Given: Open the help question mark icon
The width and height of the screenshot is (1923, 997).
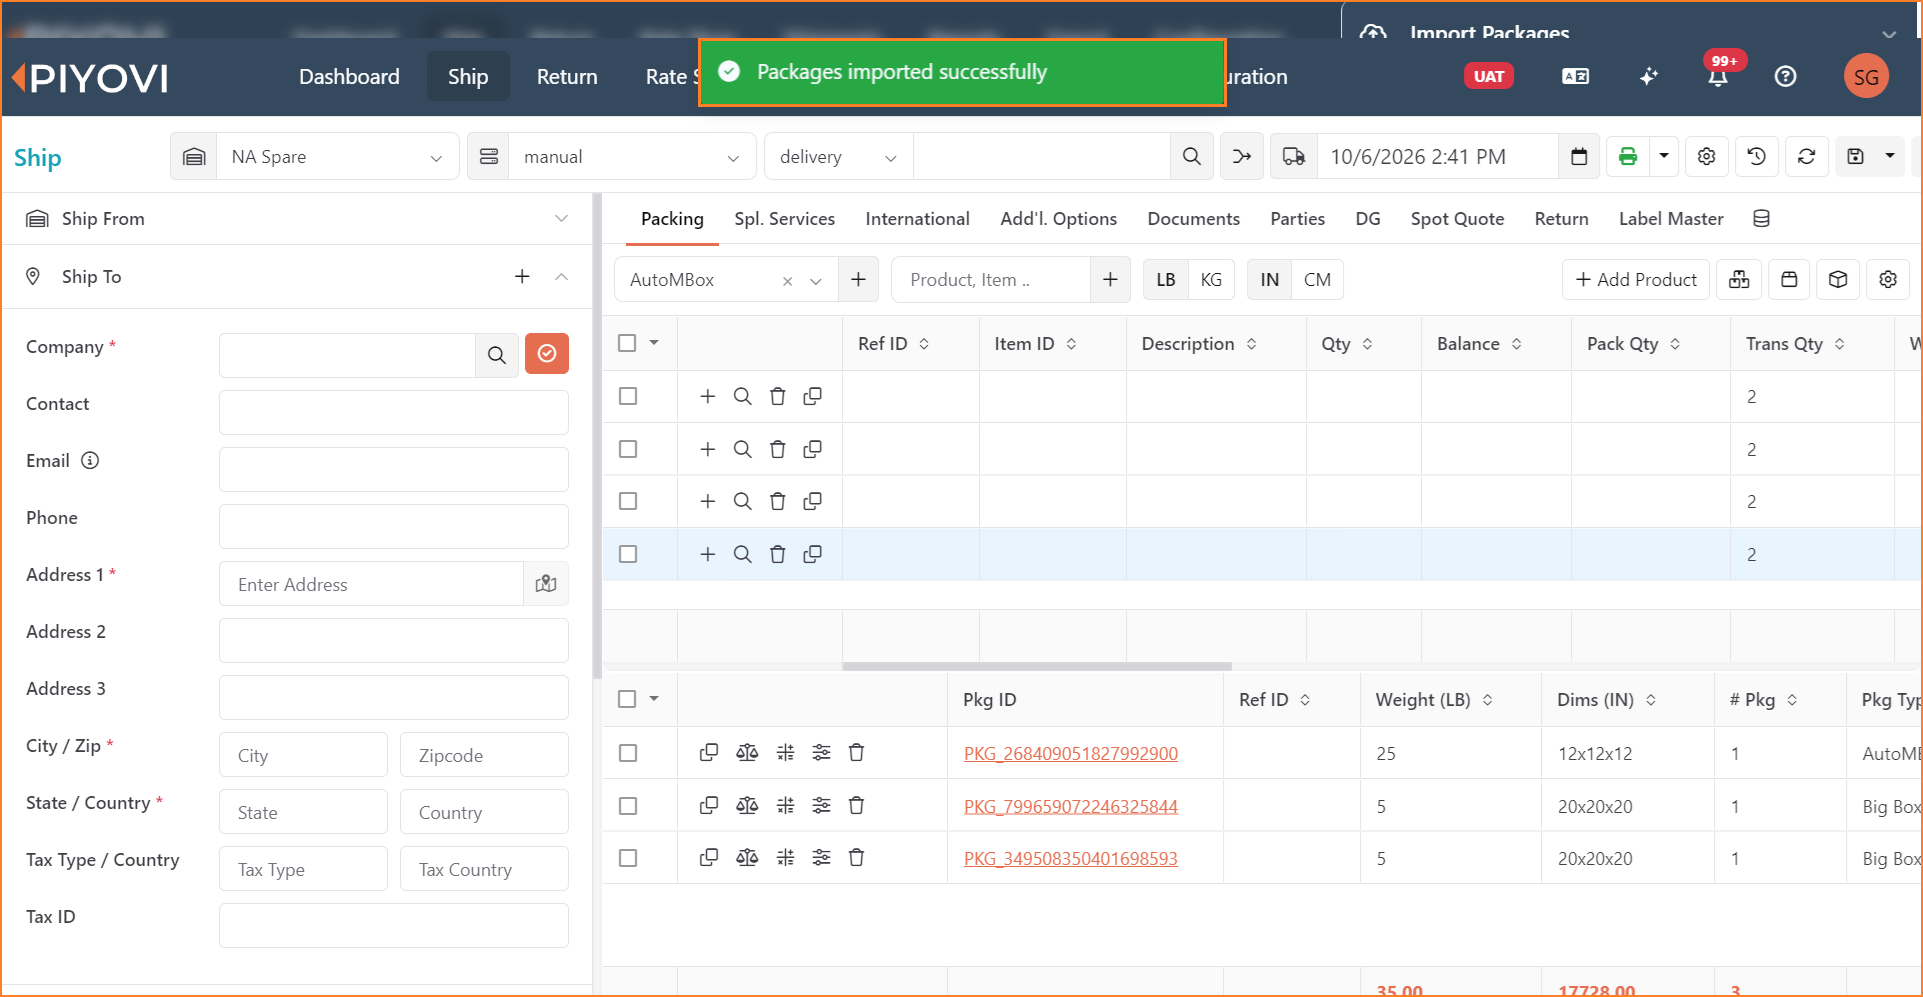Looking at the screenshot, I should coord(1785,77).
